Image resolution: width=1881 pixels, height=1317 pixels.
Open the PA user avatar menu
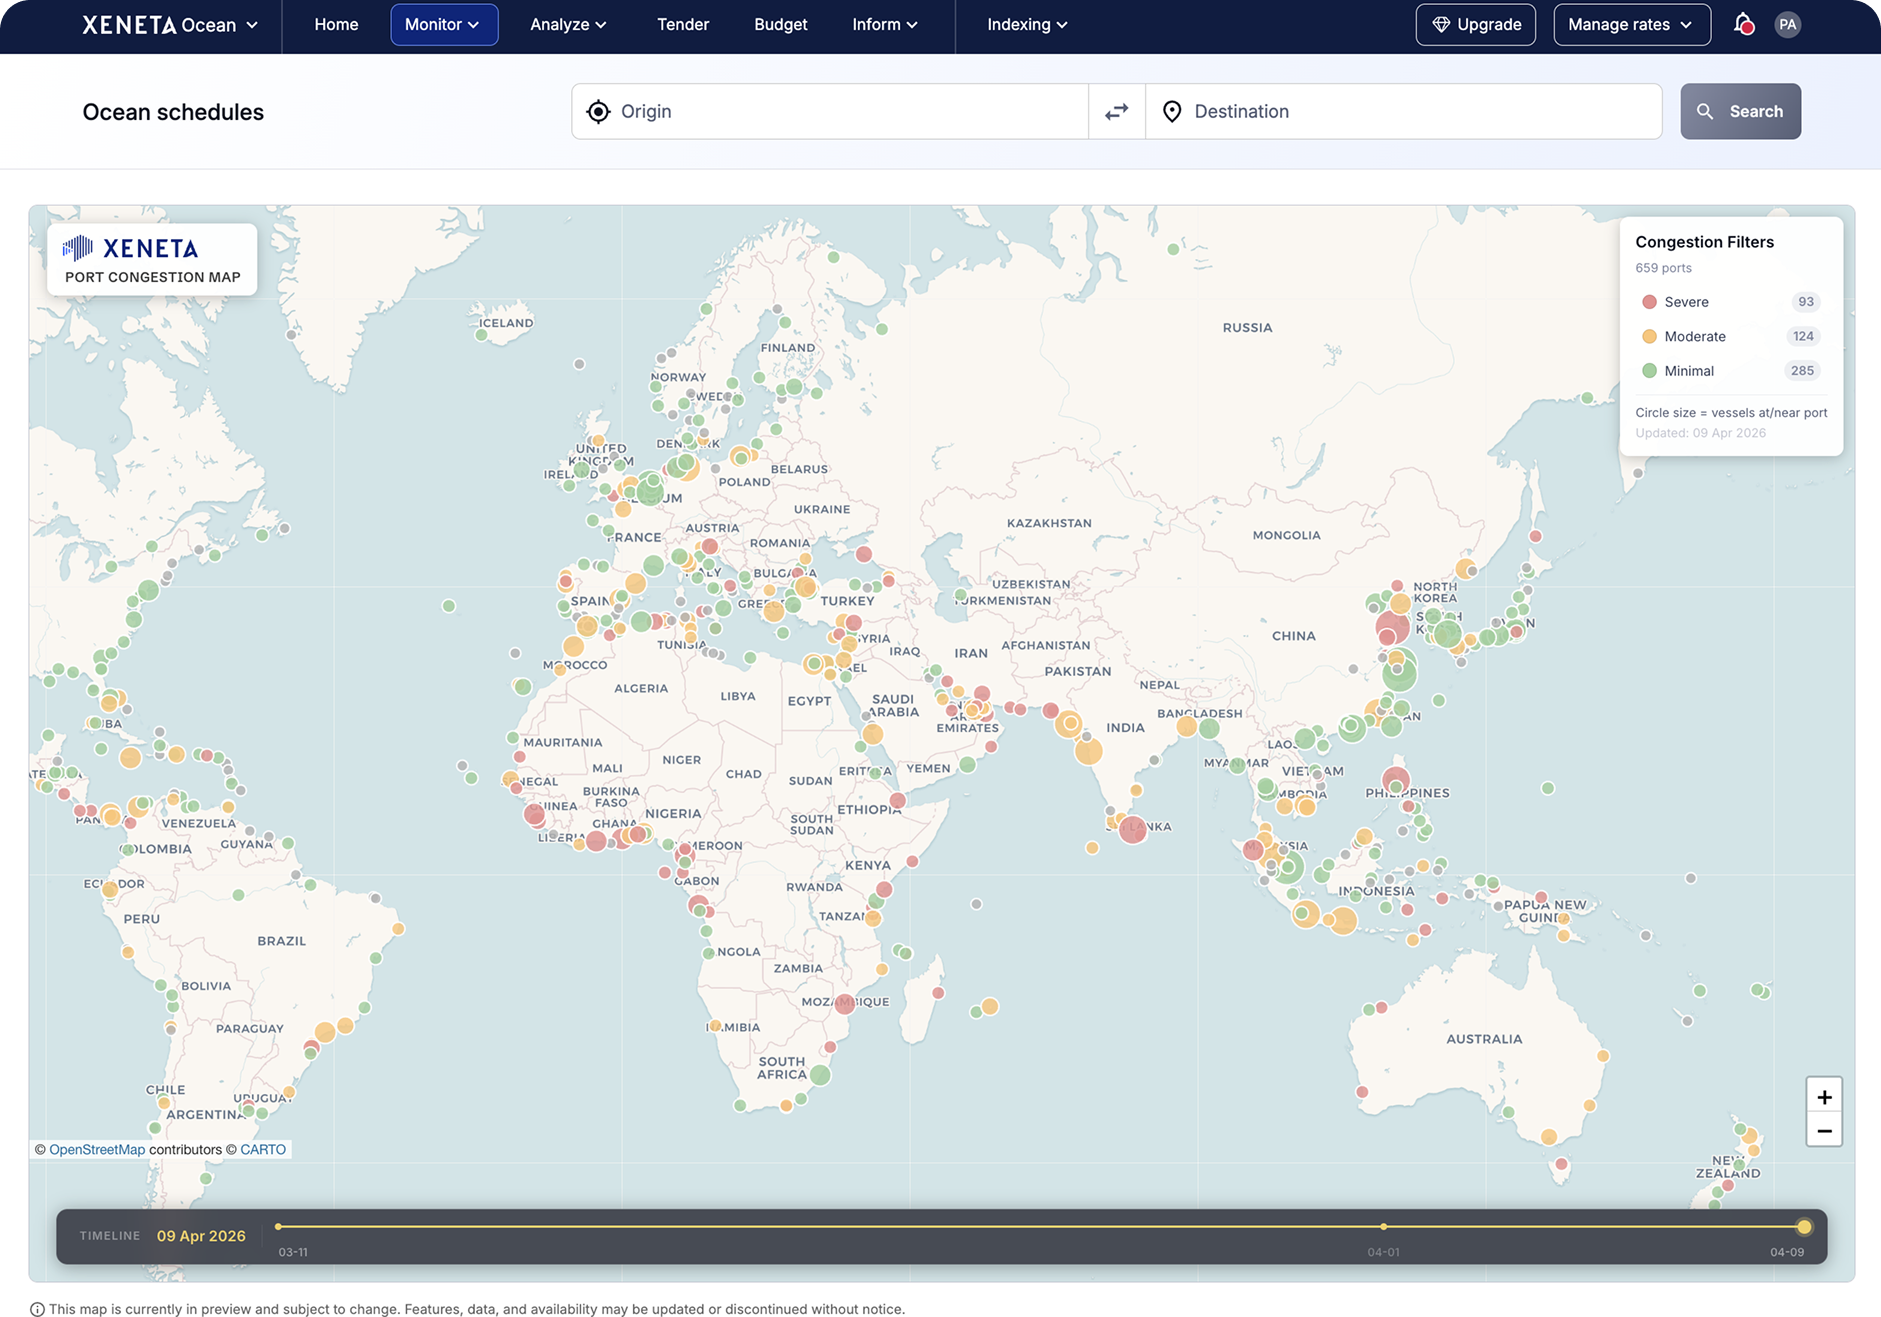click(x=1788, y=25)
